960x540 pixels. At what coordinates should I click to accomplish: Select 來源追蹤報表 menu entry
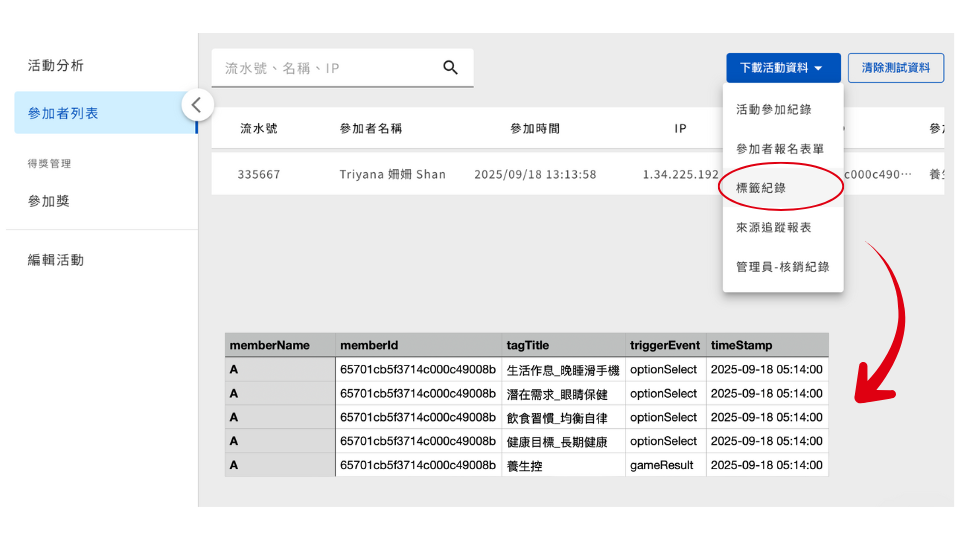(x=773, y=227)
